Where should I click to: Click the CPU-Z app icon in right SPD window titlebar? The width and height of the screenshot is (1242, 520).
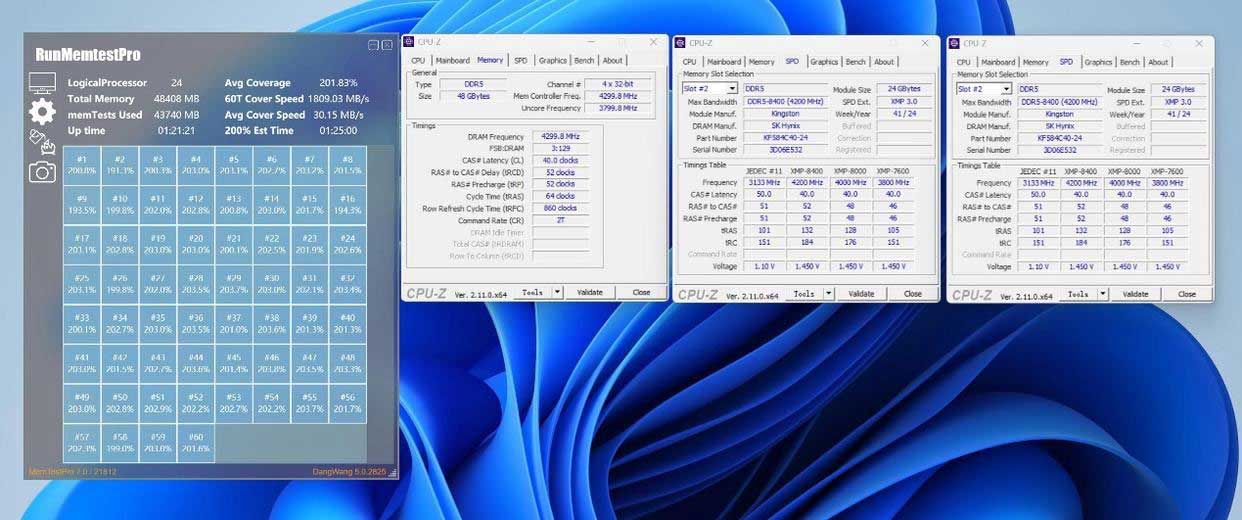coord(955,42)
